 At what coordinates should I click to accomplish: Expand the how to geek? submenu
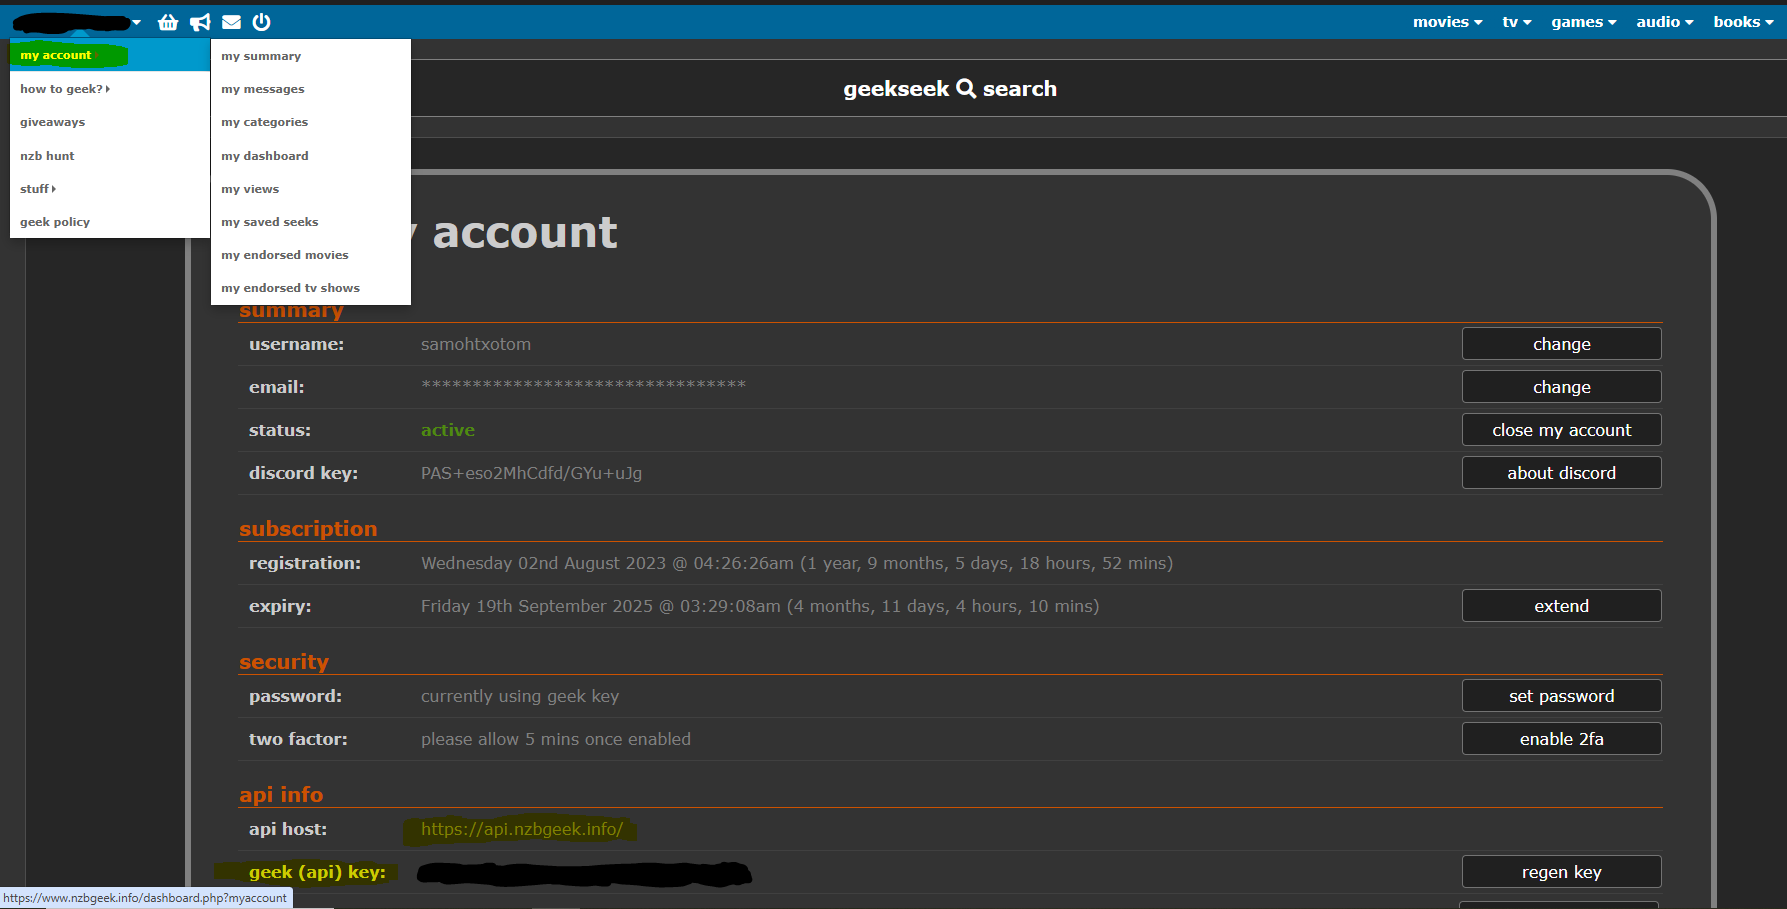(x=109, y=89)
